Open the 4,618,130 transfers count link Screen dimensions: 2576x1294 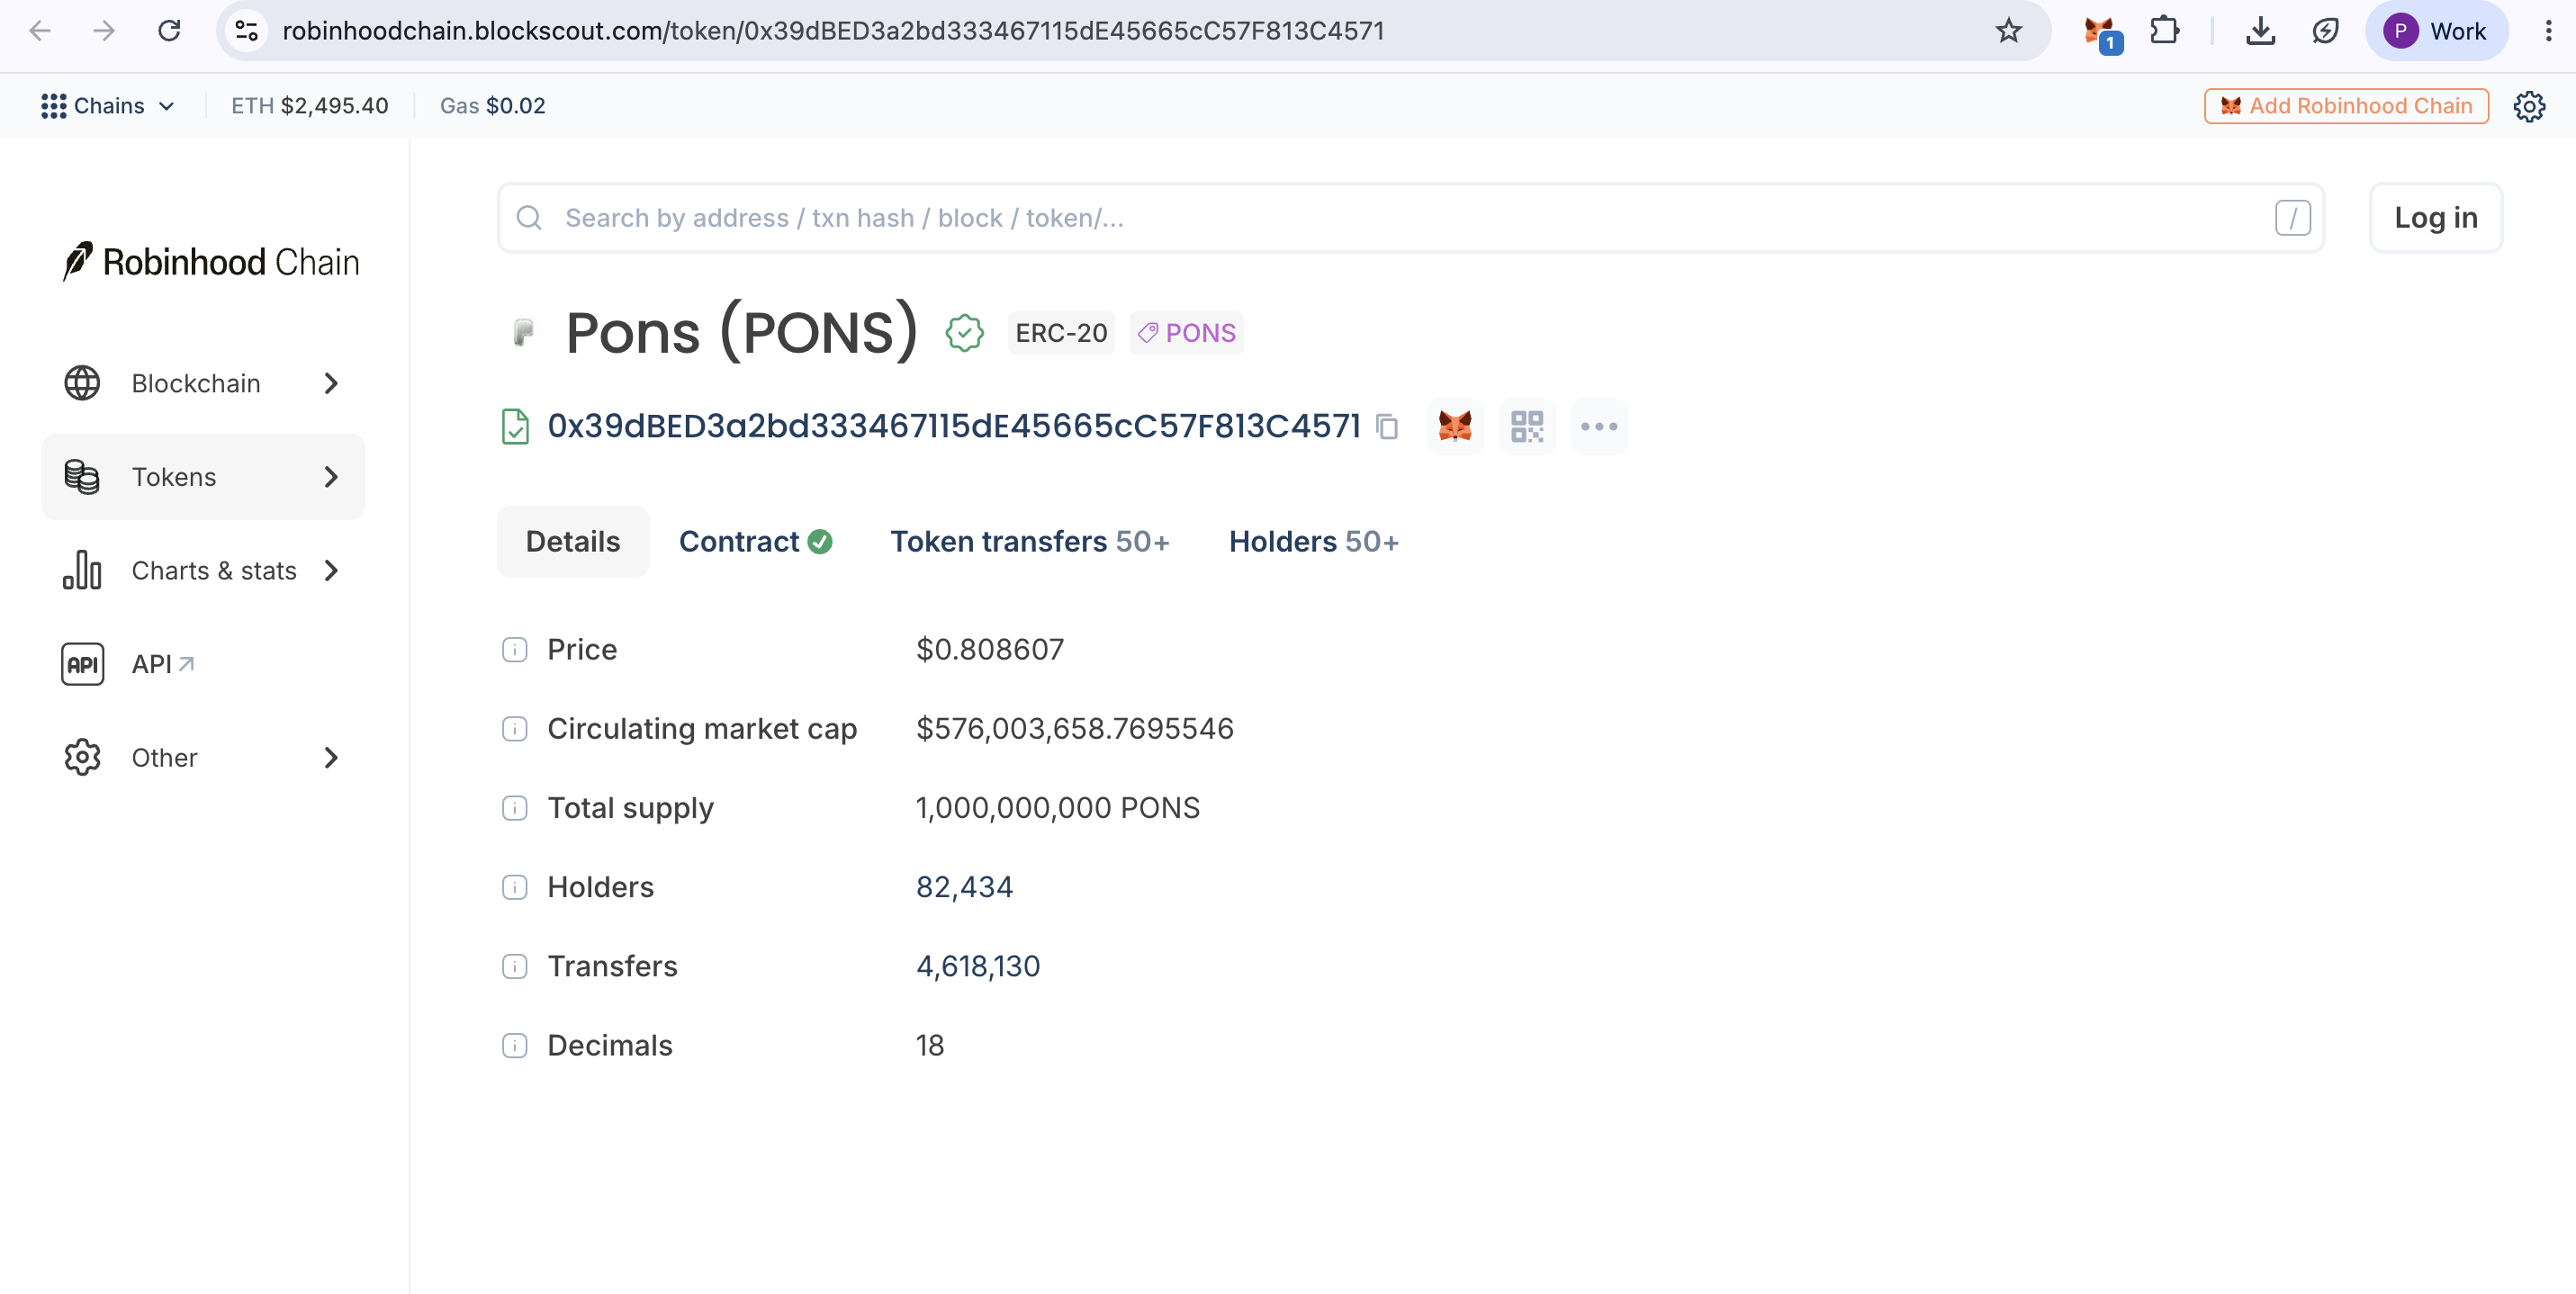coord(978,966)
